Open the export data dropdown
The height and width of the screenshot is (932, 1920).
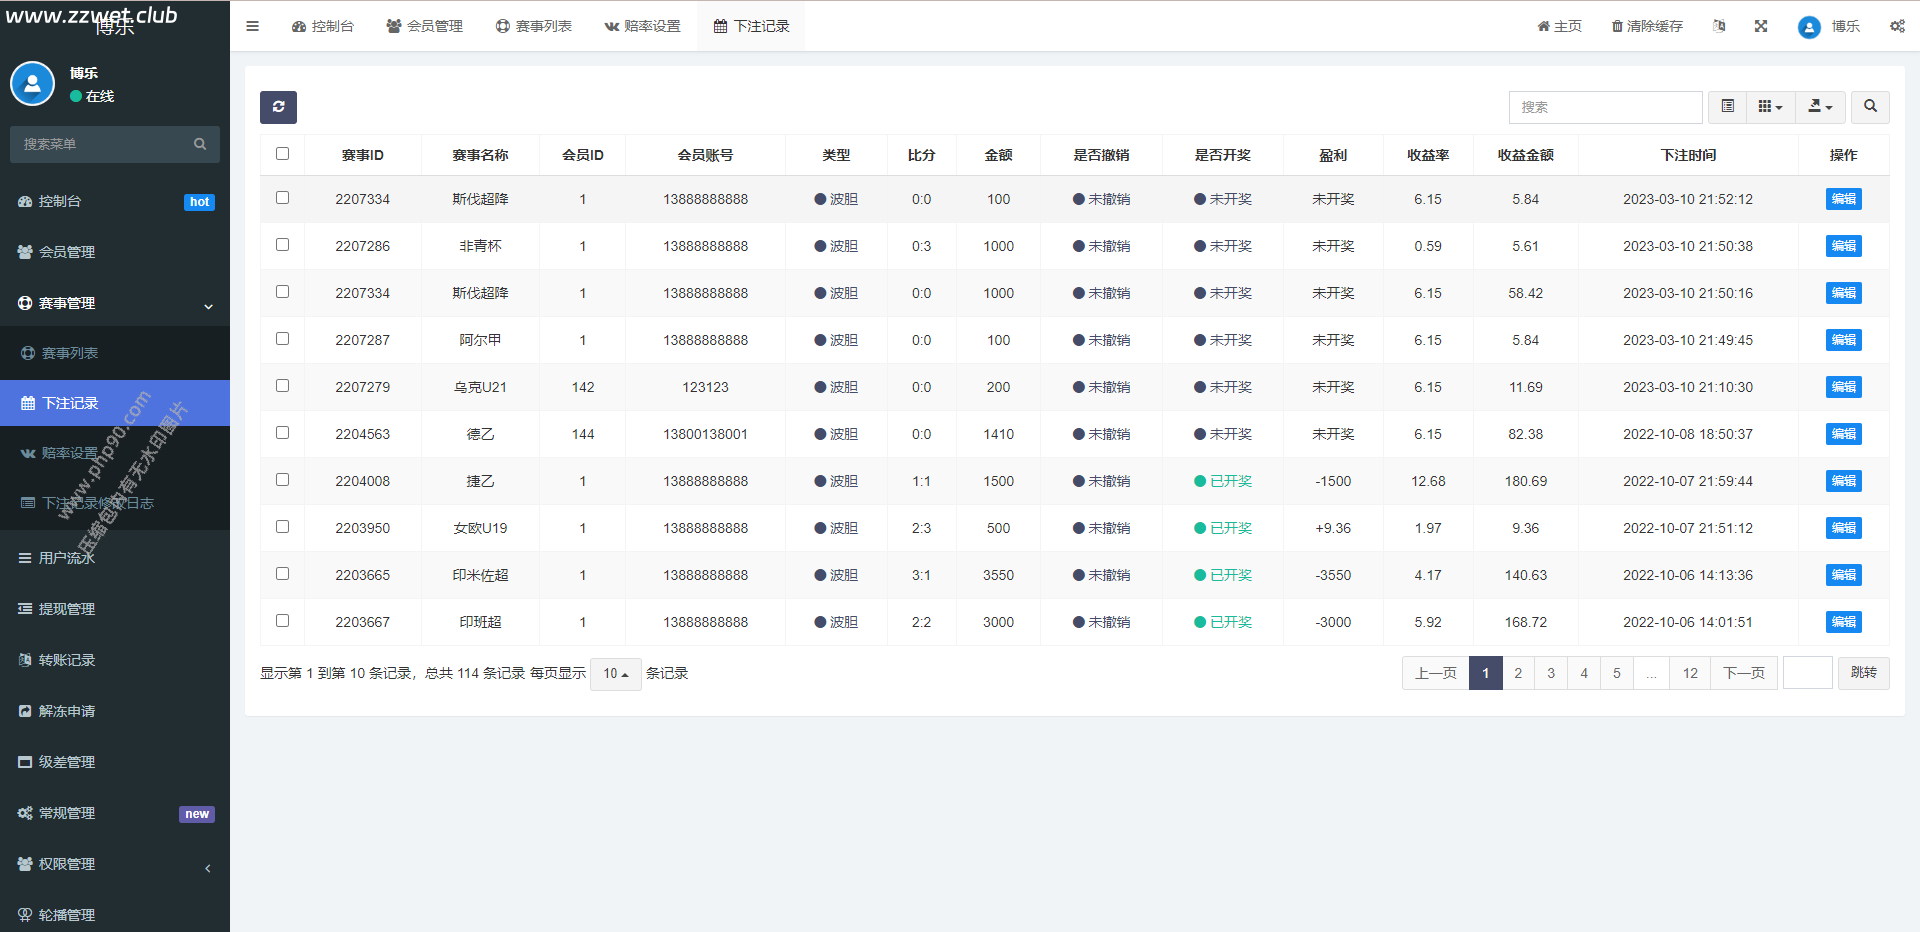click(1820, 107)
